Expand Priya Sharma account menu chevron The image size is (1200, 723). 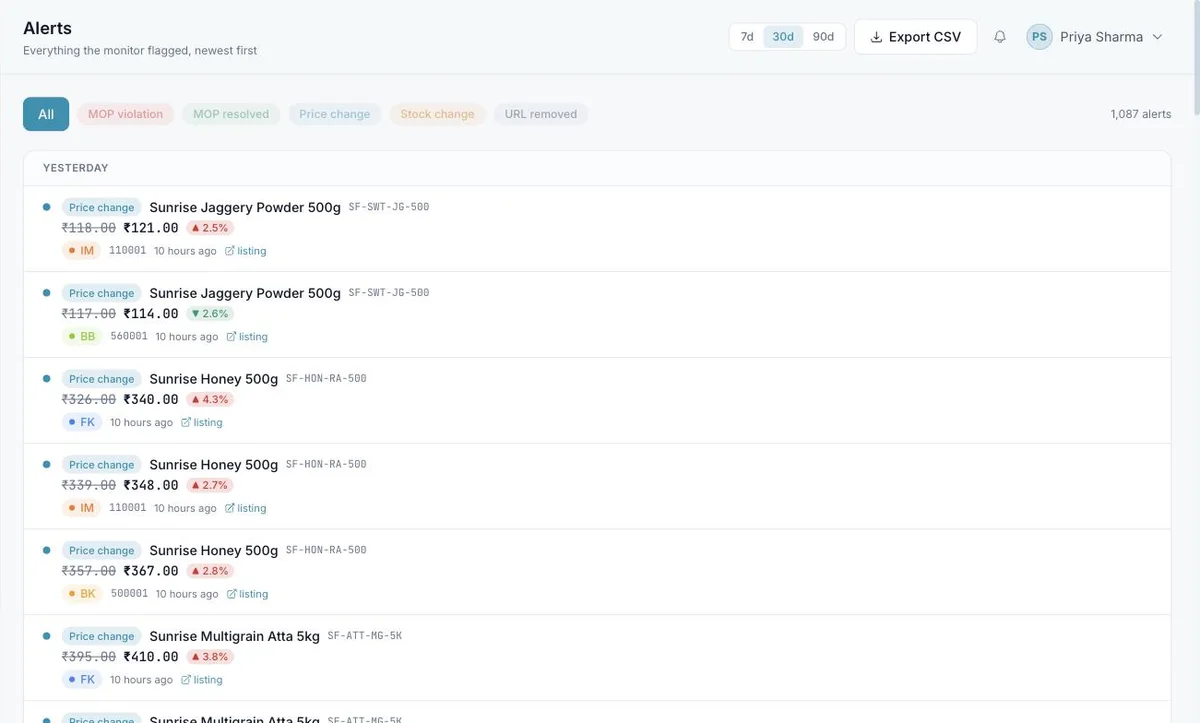click(x=1157, y=37)
